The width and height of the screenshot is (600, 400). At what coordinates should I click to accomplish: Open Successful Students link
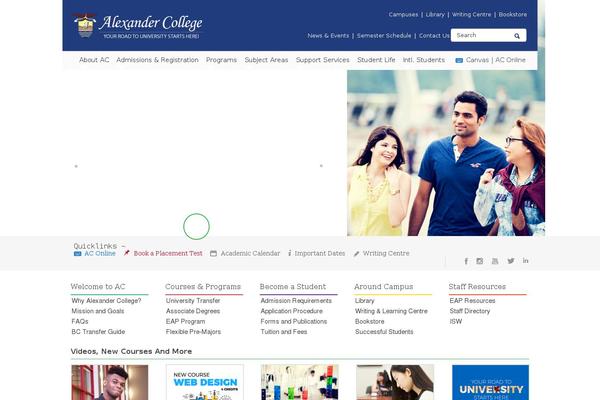(x=384, y=332)
